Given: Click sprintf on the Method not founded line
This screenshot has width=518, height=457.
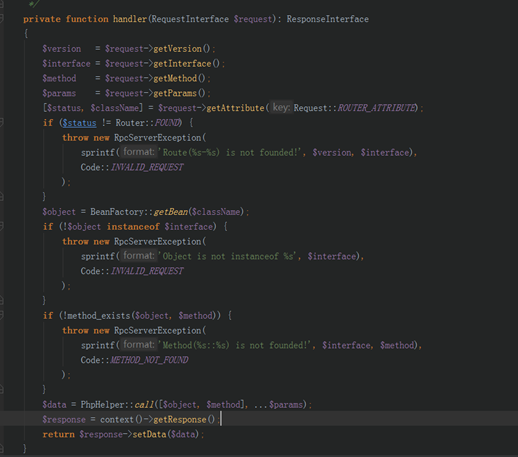Looking at the screenshot, I should (98, 345).
